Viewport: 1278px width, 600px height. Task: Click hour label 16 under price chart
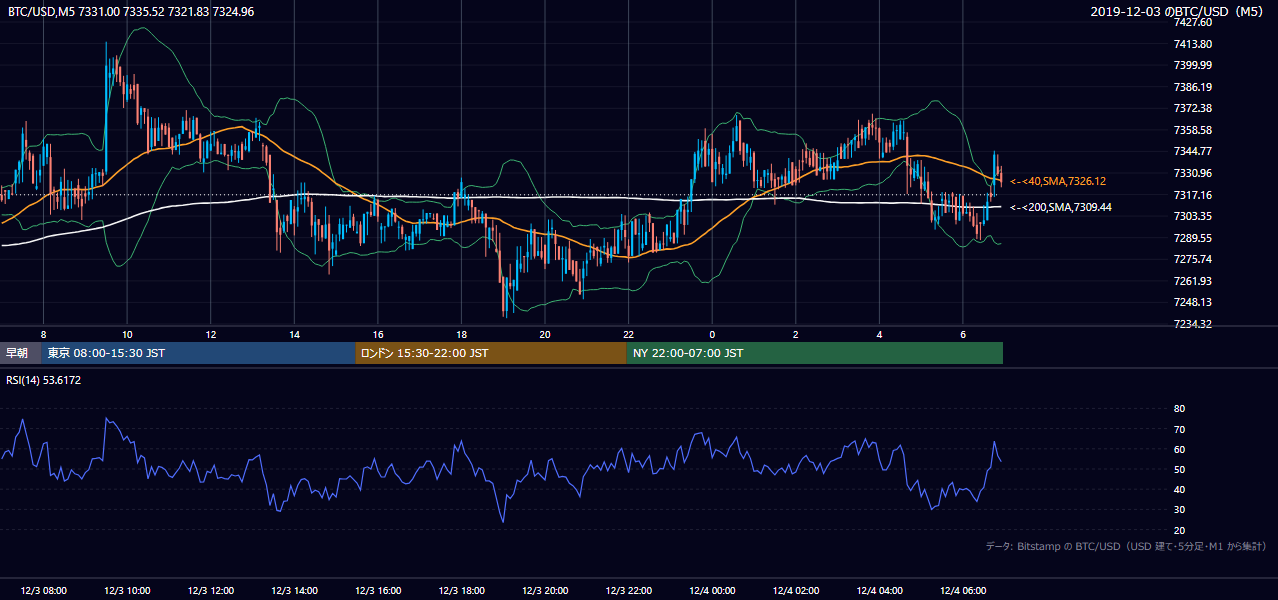[377, 334]
